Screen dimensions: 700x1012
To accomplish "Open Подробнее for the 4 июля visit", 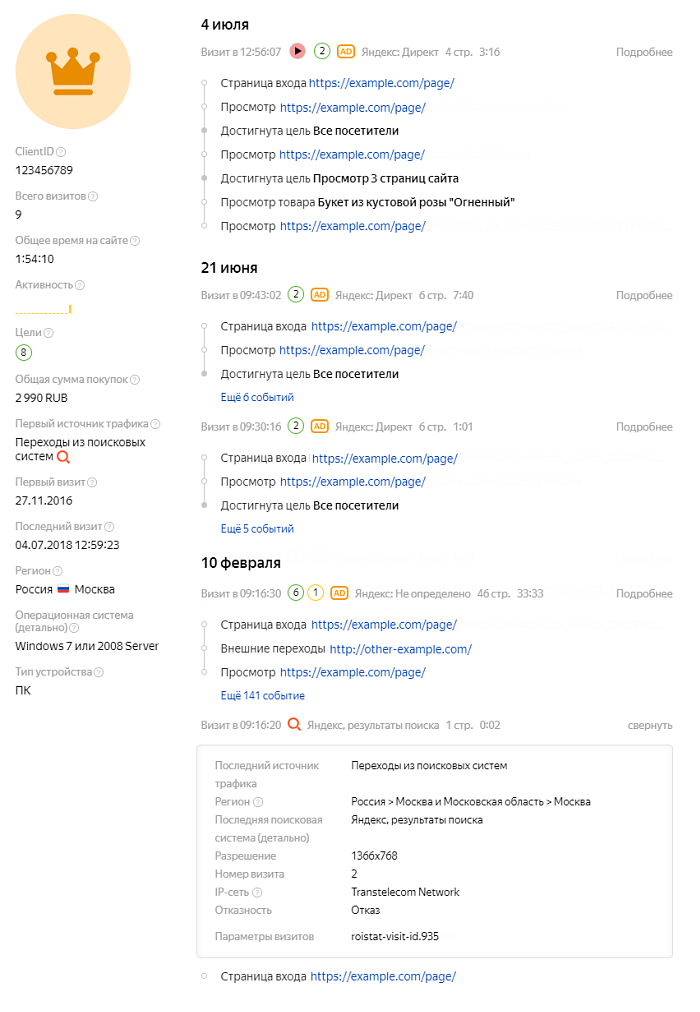I will 644,52.
